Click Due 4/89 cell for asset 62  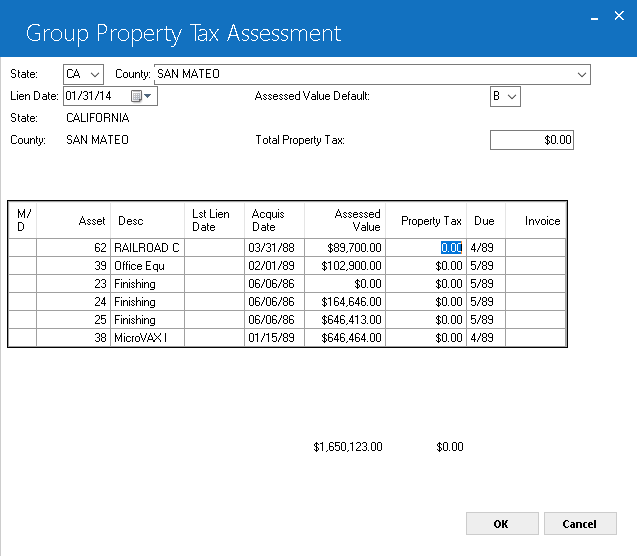click(x=486, y=248)
